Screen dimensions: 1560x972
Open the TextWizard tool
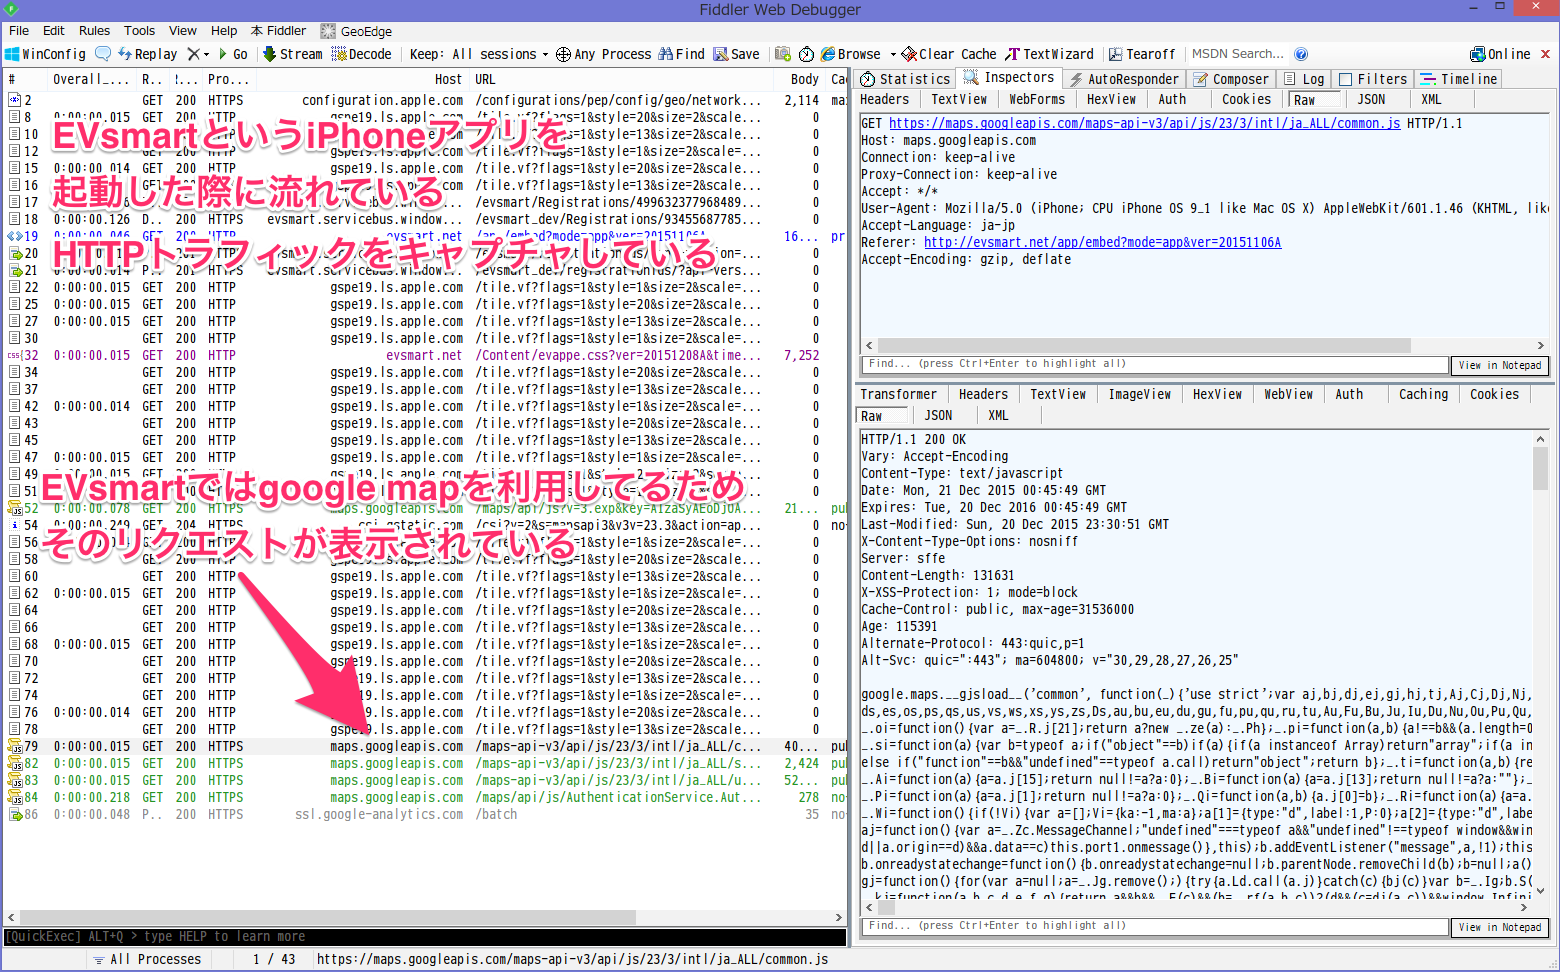1050,54
